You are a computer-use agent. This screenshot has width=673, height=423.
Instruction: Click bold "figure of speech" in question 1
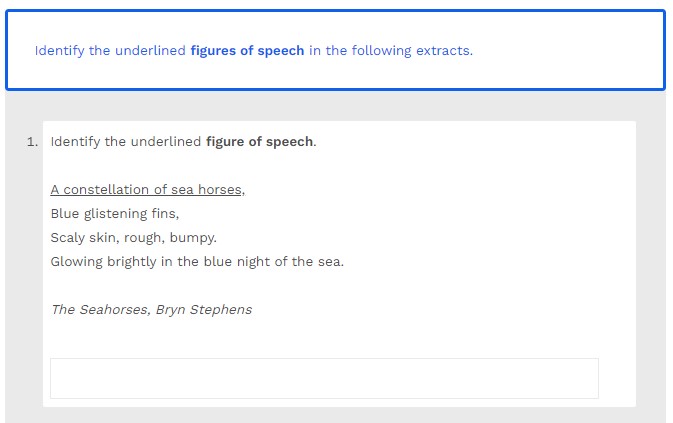coord(260,142)
